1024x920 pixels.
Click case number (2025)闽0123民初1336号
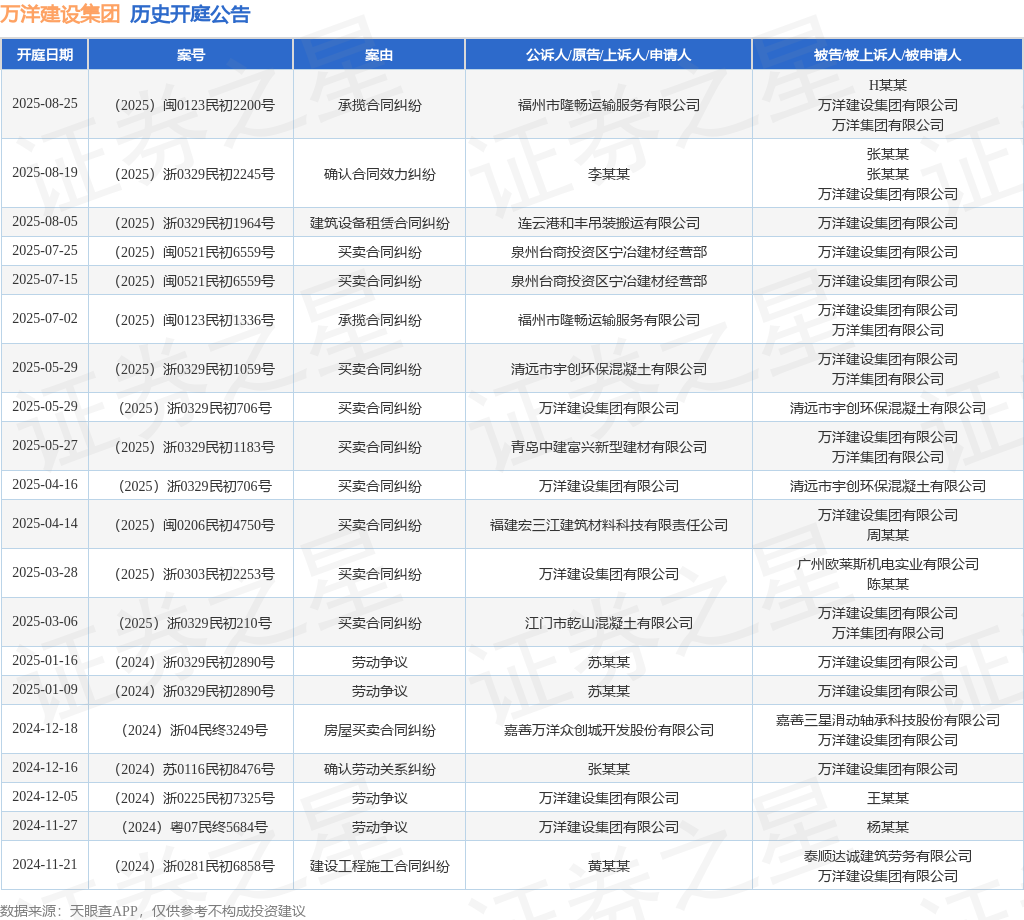195,320
